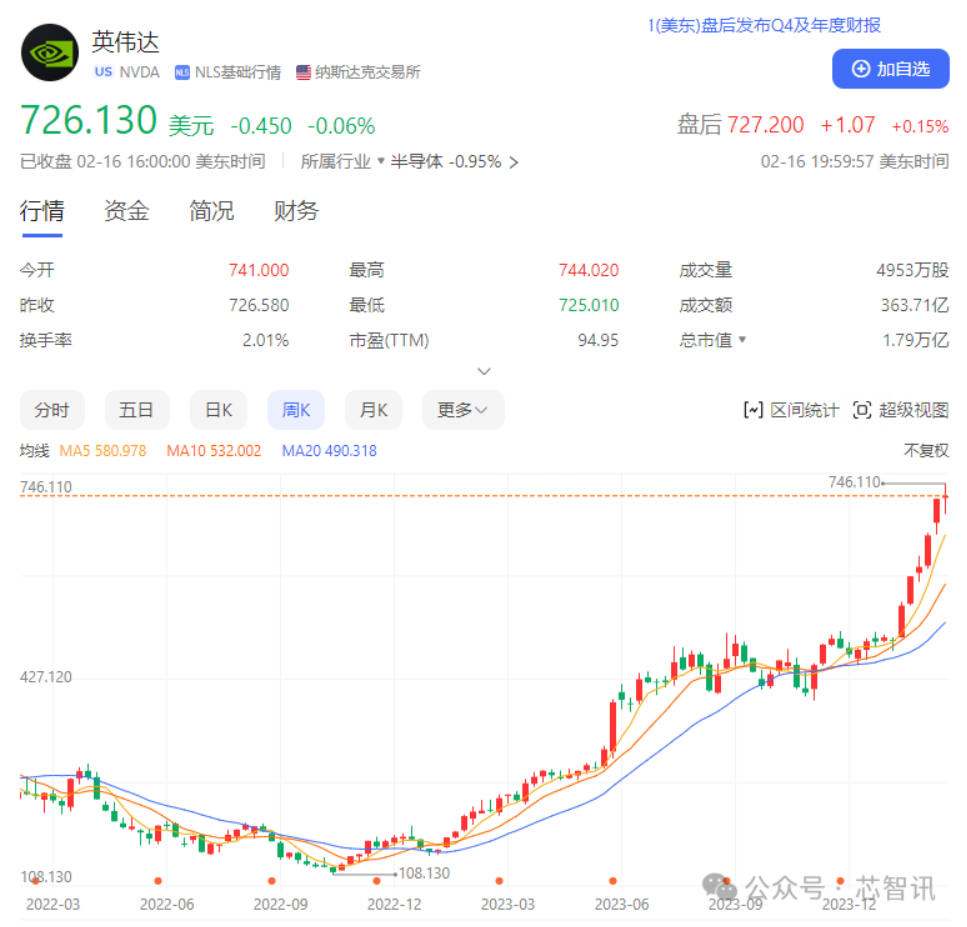Click the 今开 value 741.000

258,270
